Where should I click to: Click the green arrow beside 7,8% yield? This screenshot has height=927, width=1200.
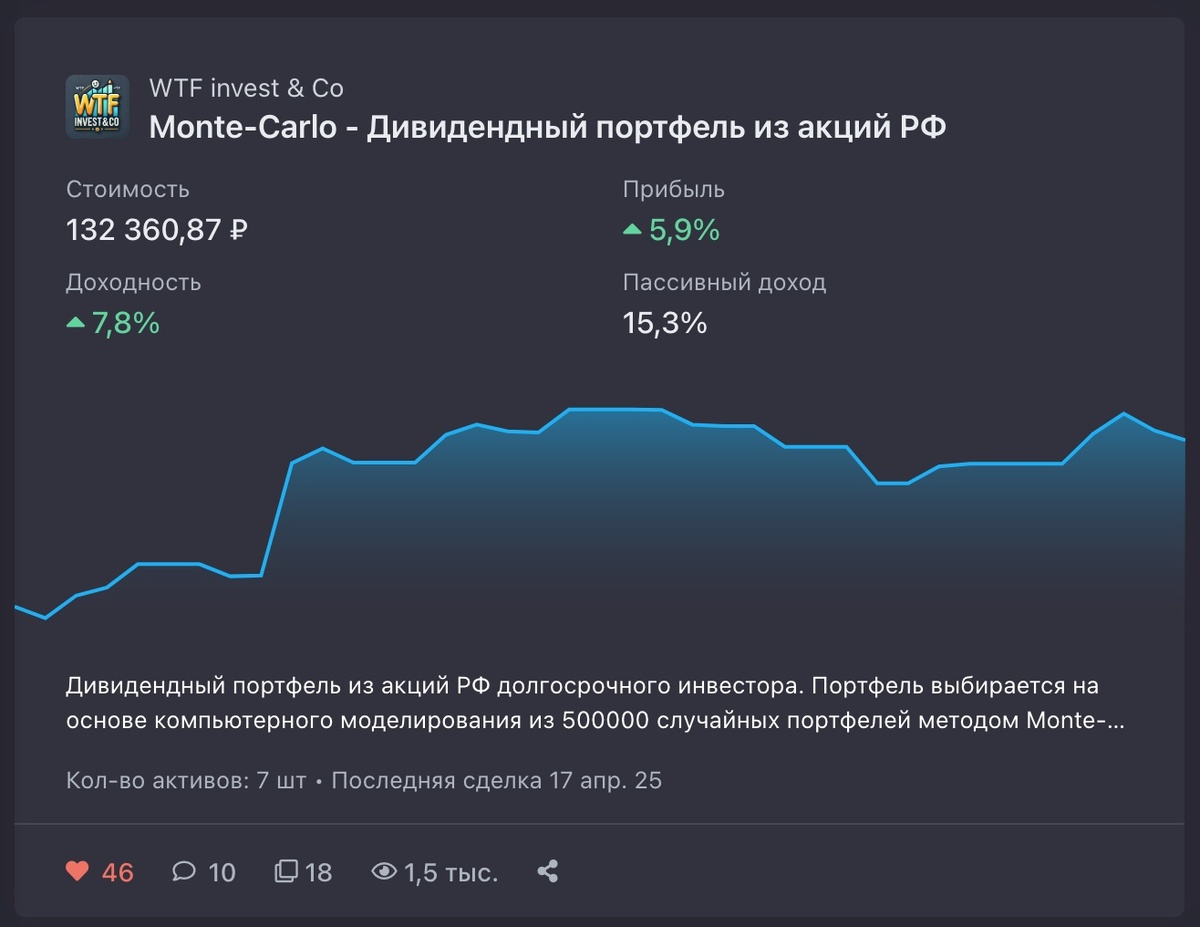tap(77, 323)
